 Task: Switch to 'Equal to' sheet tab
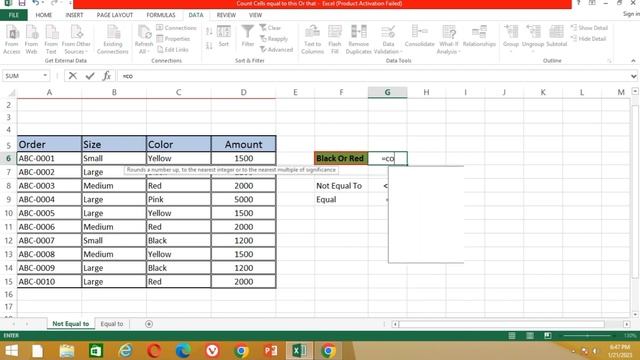[112, 324]
